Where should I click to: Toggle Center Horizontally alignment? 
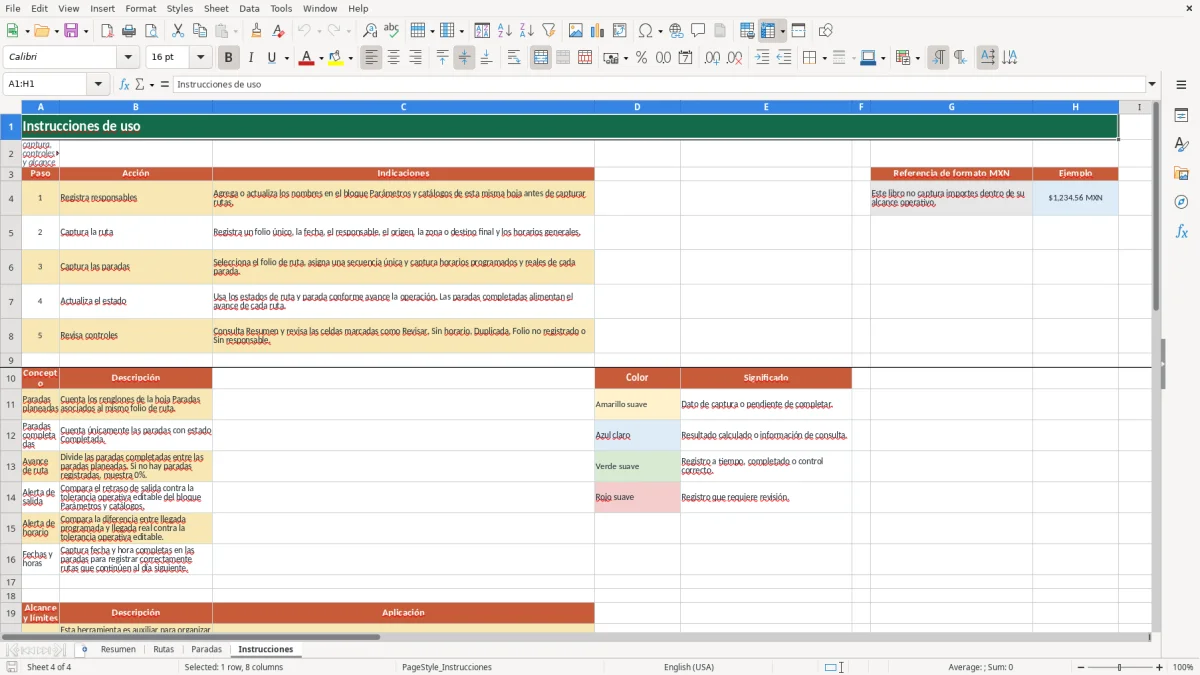coord(394,58)
